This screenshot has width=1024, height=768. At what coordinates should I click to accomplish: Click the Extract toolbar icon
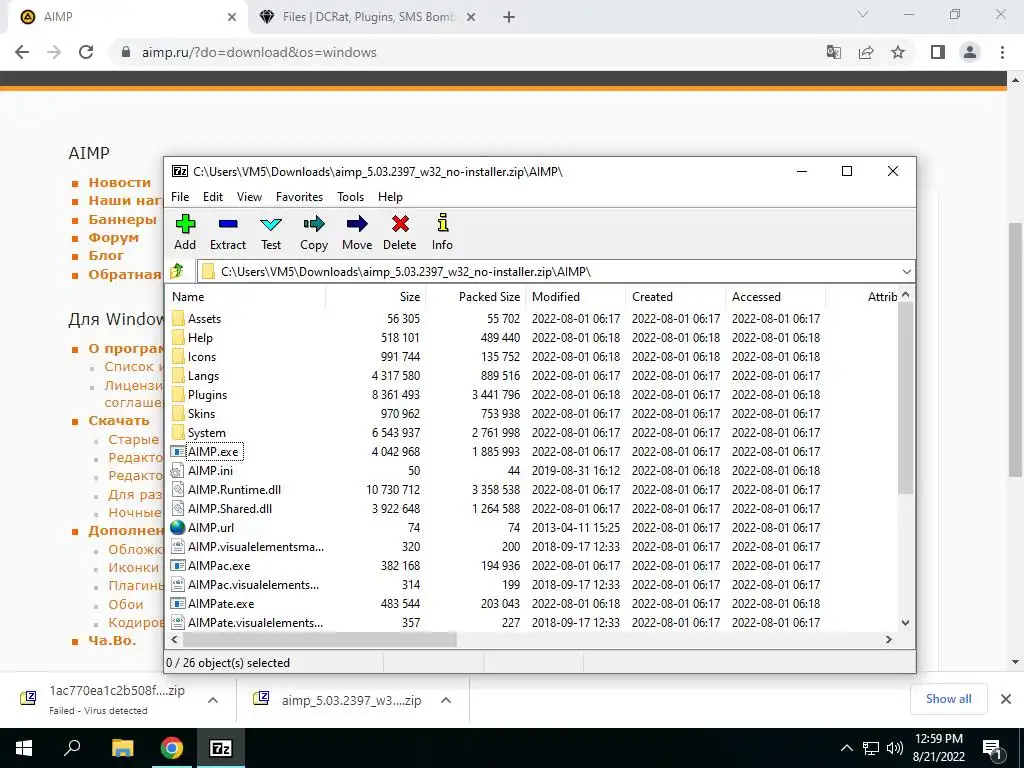click(228, 224)
